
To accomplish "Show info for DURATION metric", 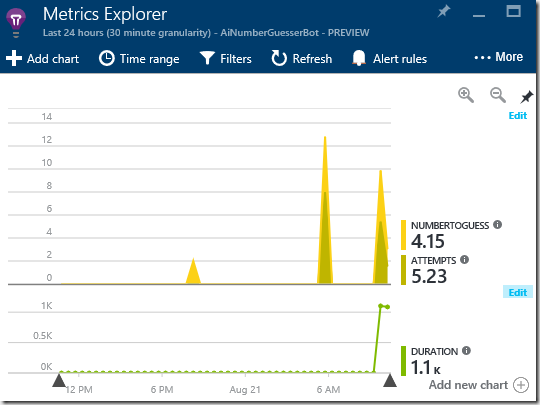I will [466, 351].
